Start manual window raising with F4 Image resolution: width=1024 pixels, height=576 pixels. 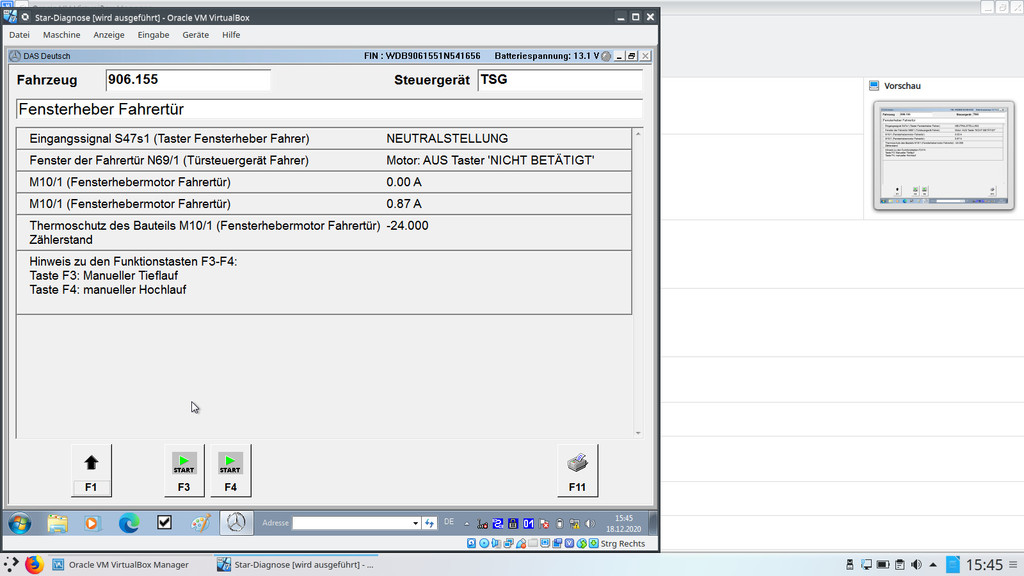pos(231,471)
